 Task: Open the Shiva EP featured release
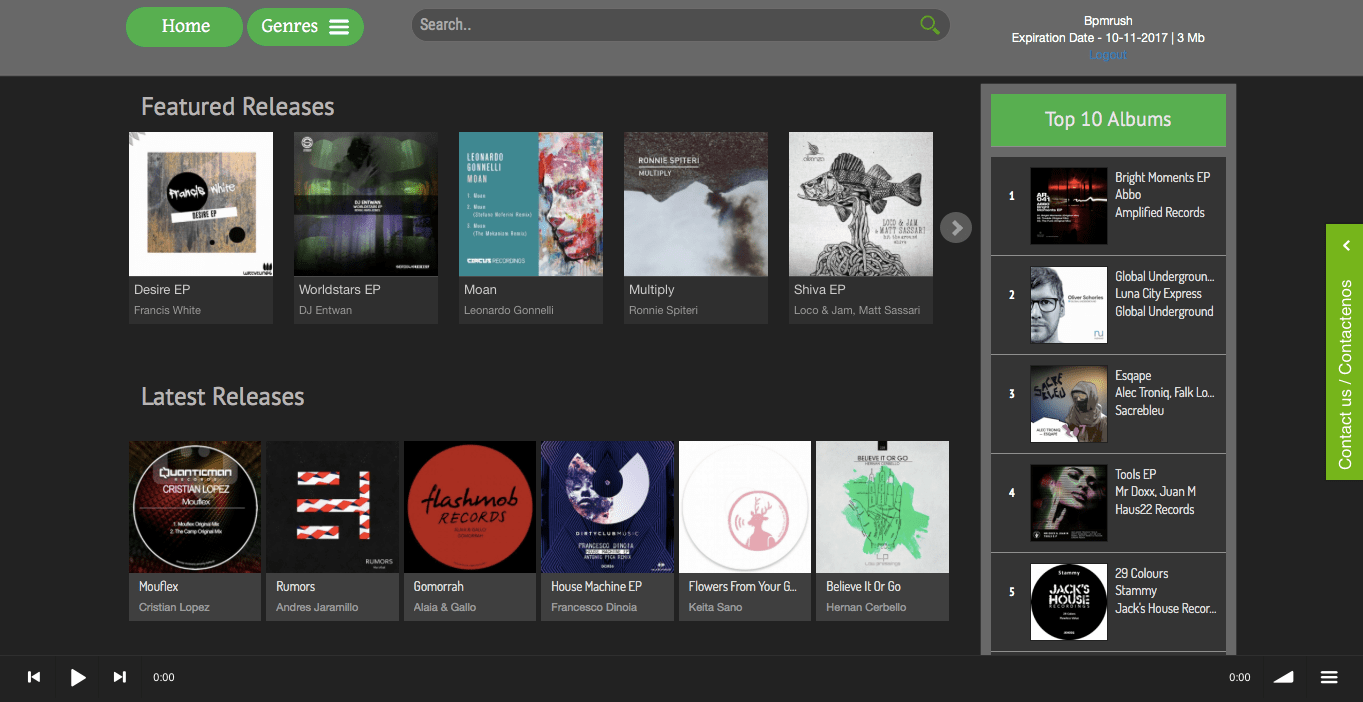[860, 204]
